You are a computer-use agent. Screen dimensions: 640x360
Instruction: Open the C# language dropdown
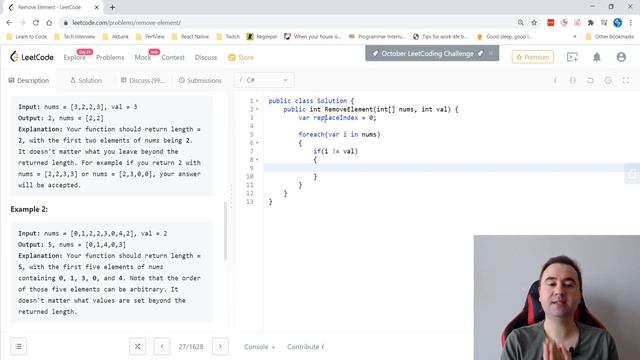[264, 80]
